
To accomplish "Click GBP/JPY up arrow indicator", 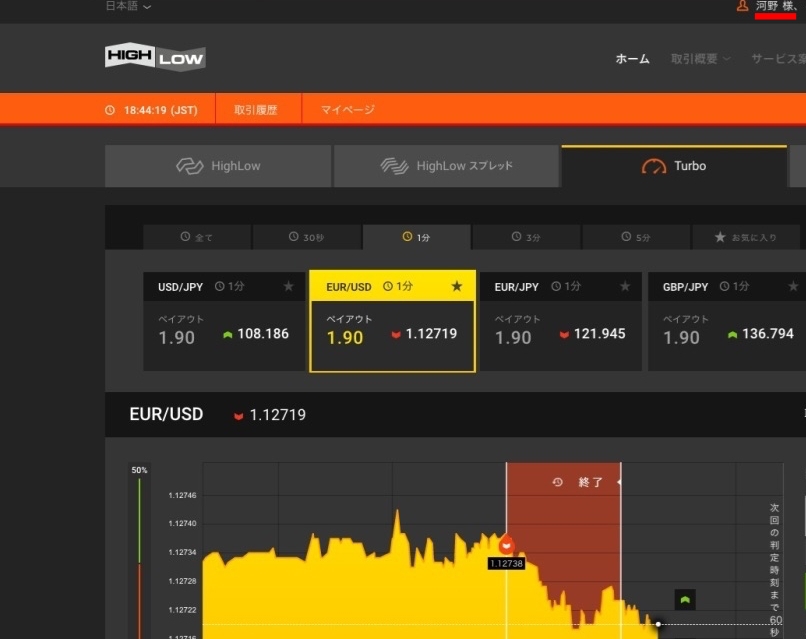I will click(732, 335).
